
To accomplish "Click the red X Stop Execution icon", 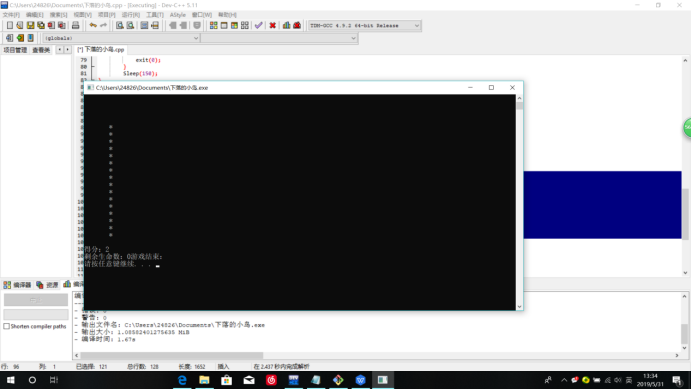I will (273, 26).
